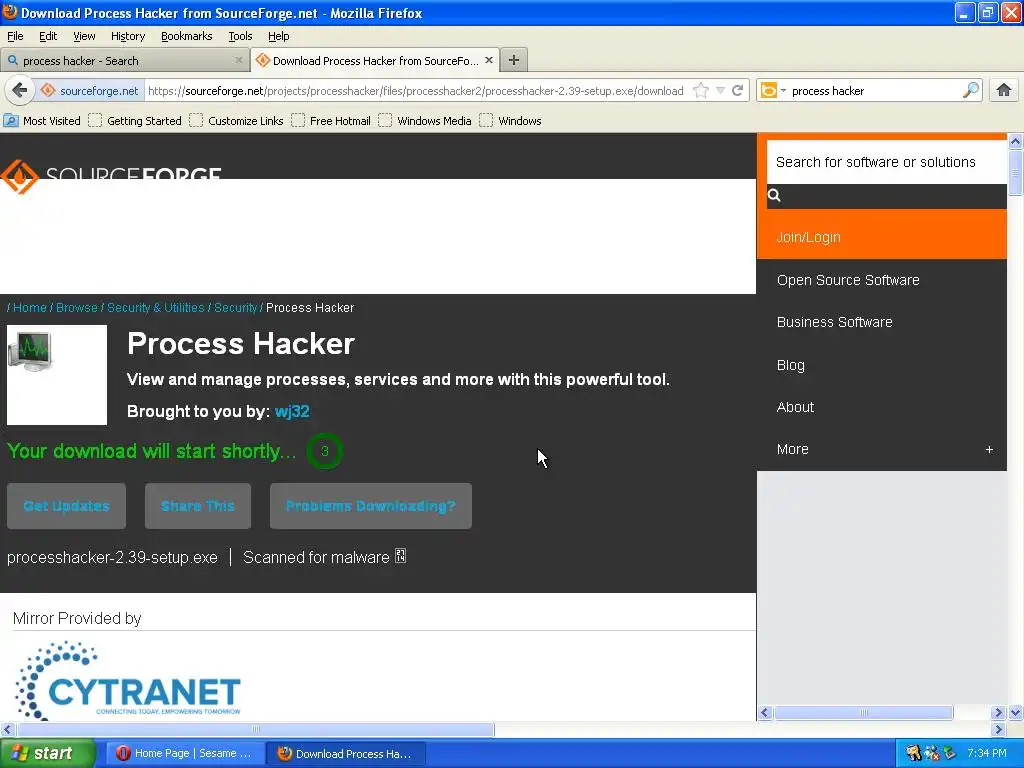Click the Security breadcrumb link
The height and width of the screenshot is (768, 1024).
tap(235, 308)
